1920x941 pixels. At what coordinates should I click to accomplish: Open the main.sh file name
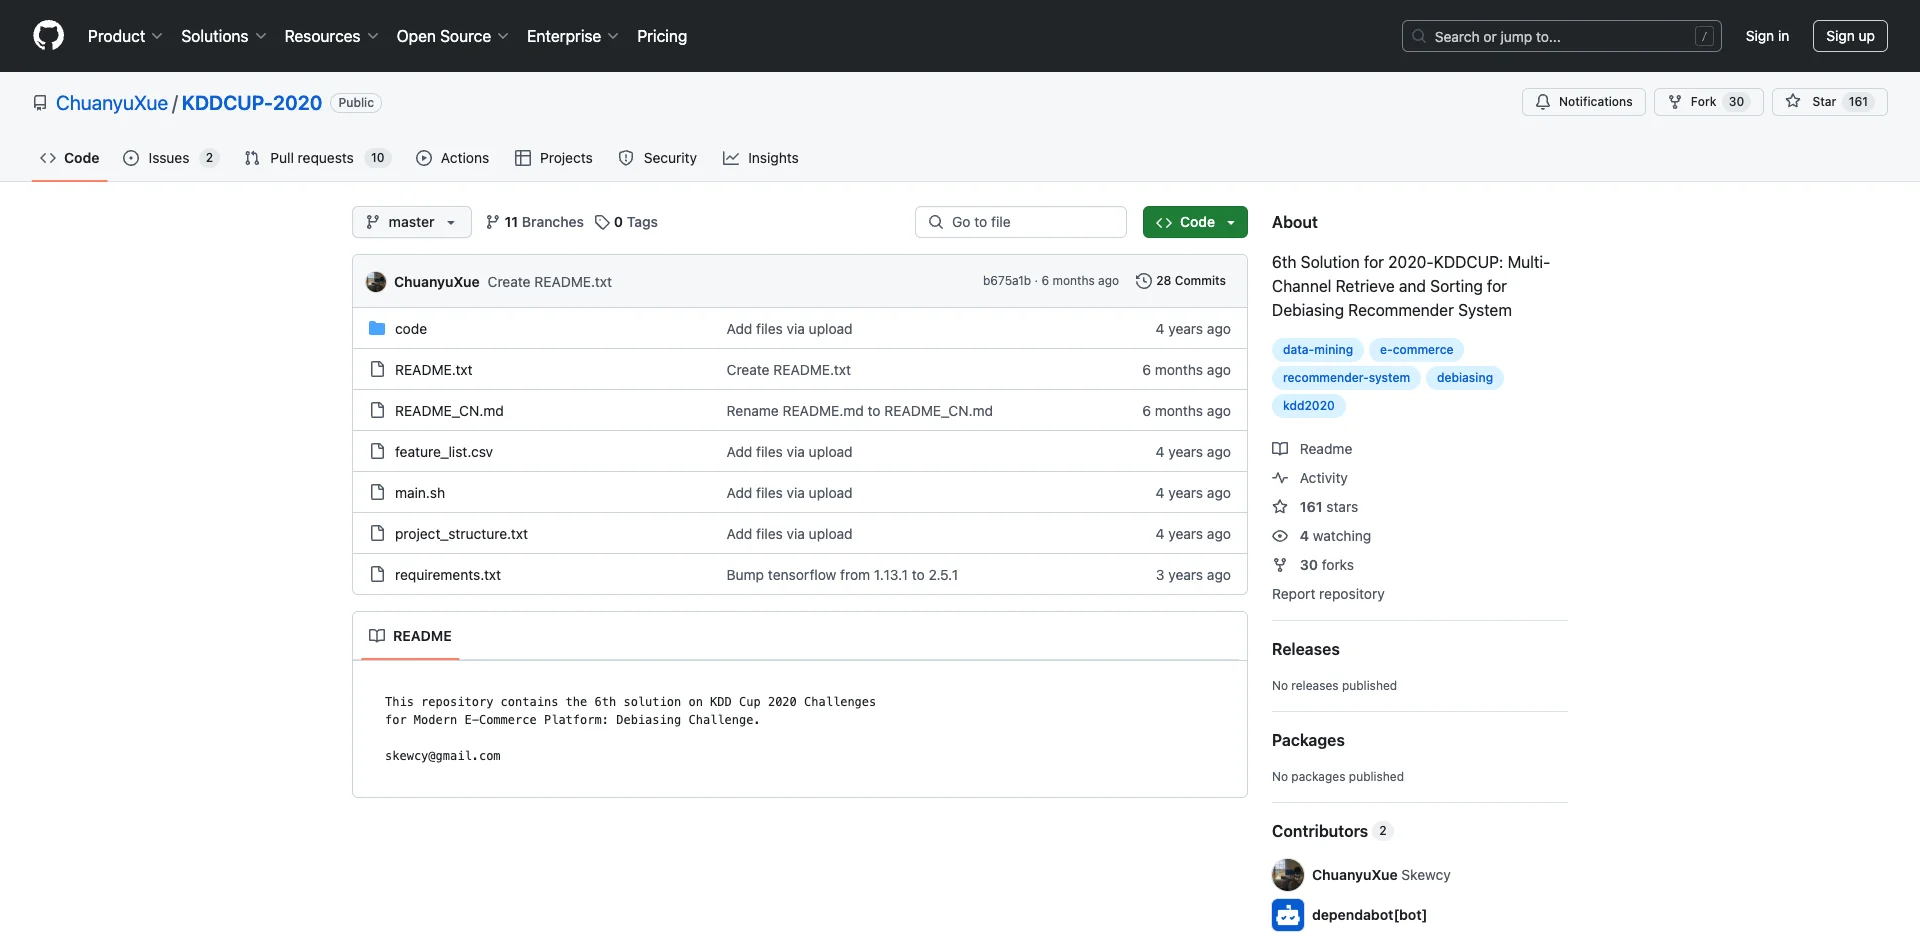point(420,493)
